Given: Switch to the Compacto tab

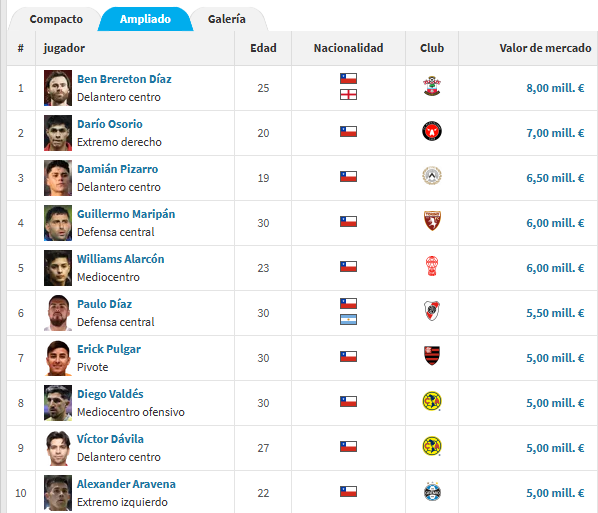Looking at the screenshot, I should click(x=56, y=19).
